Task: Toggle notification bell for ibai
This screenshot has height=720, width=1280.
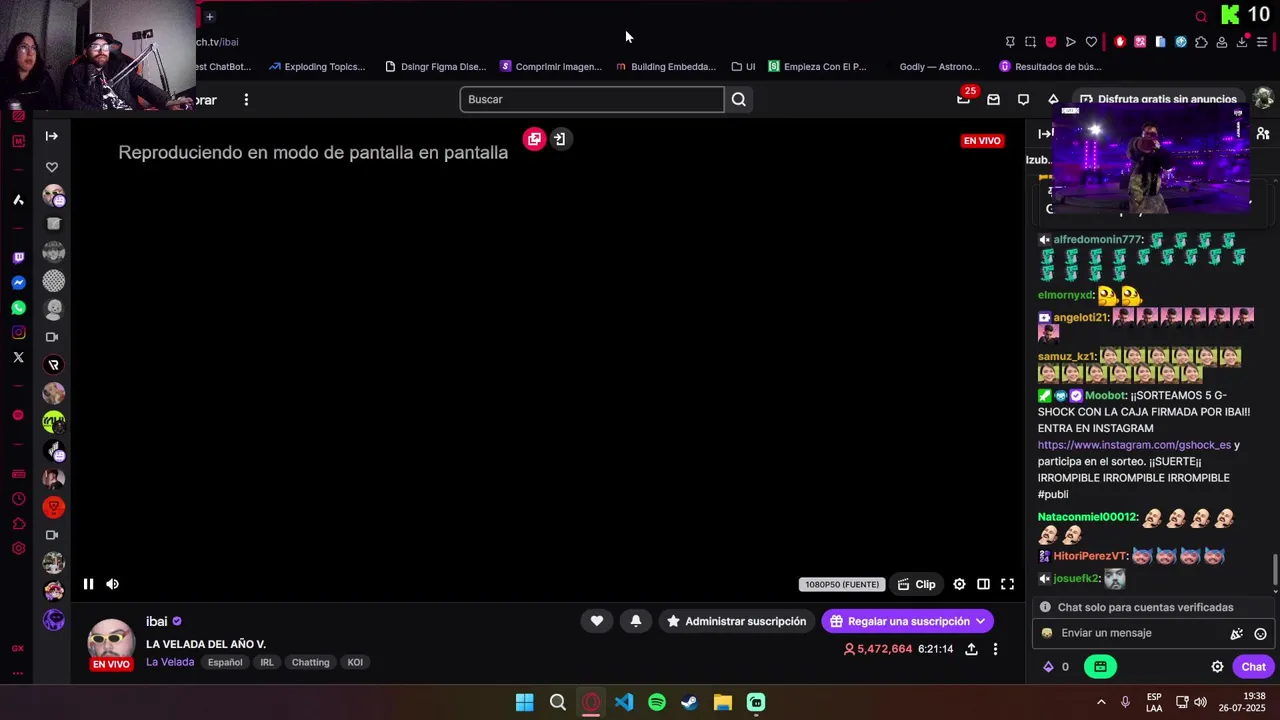Action: coord(636,621)
